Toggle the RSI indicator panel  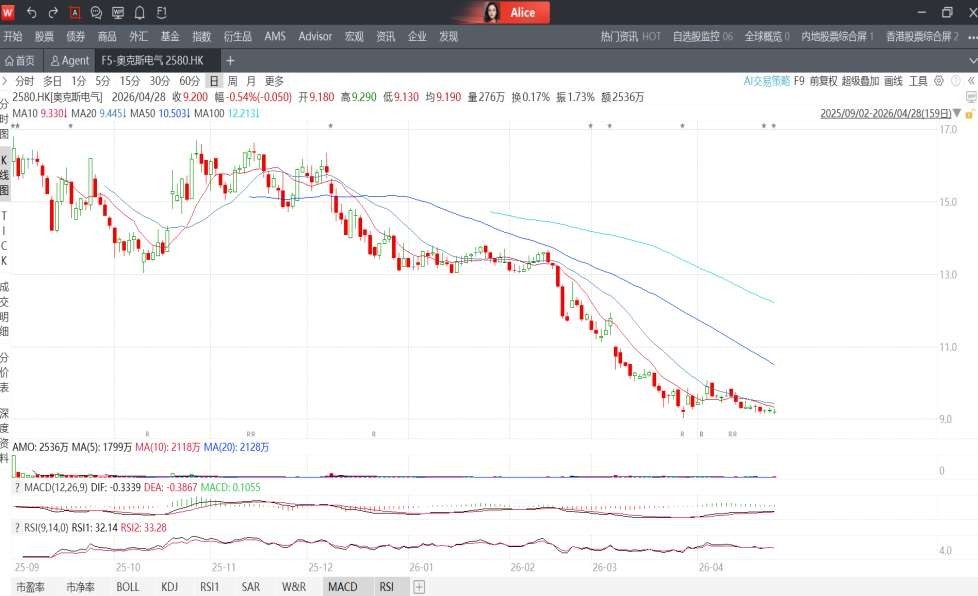click(x=386, y=587)
